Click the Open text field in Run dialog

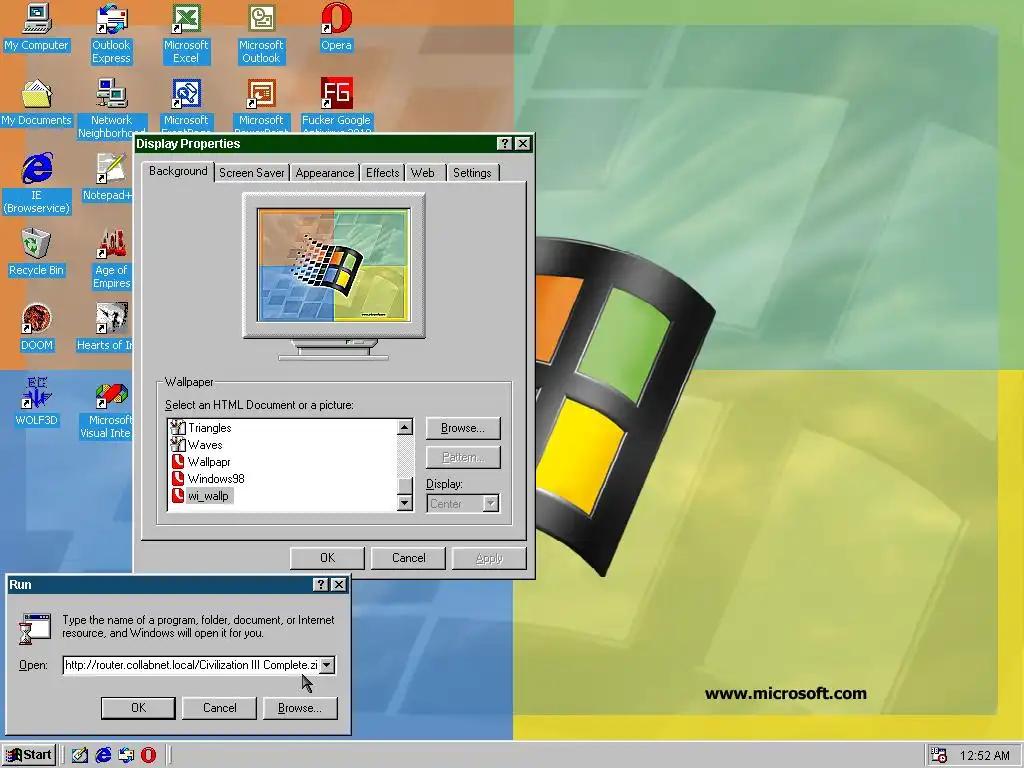click(x=190, y=665)
